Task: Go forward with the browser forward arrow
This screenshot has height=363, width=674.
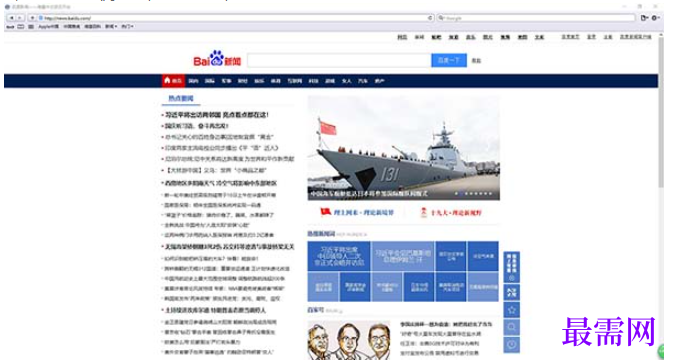Action: click(20, 18)
